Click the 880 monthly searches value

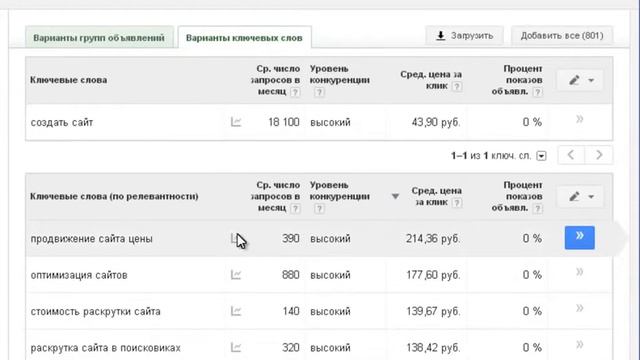pos(291,275)
